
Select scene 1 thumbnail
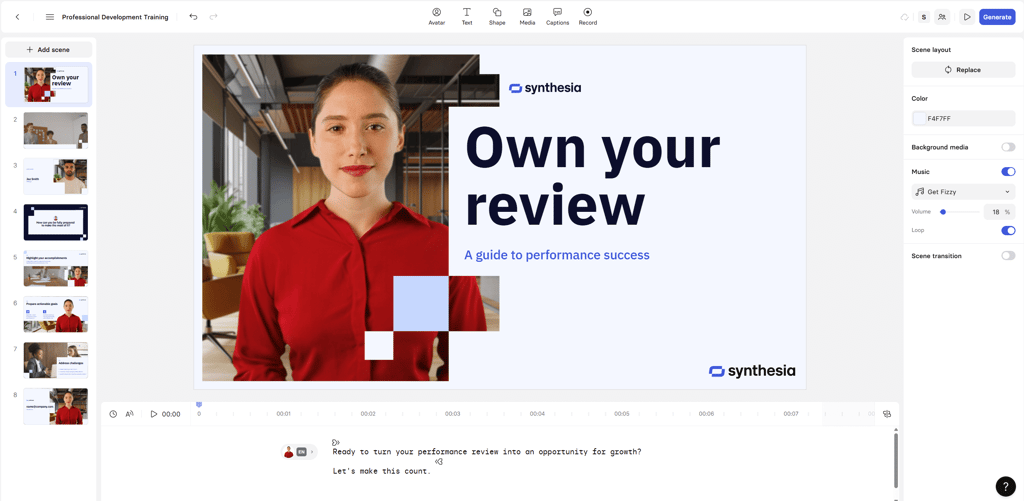click(56, 84)
